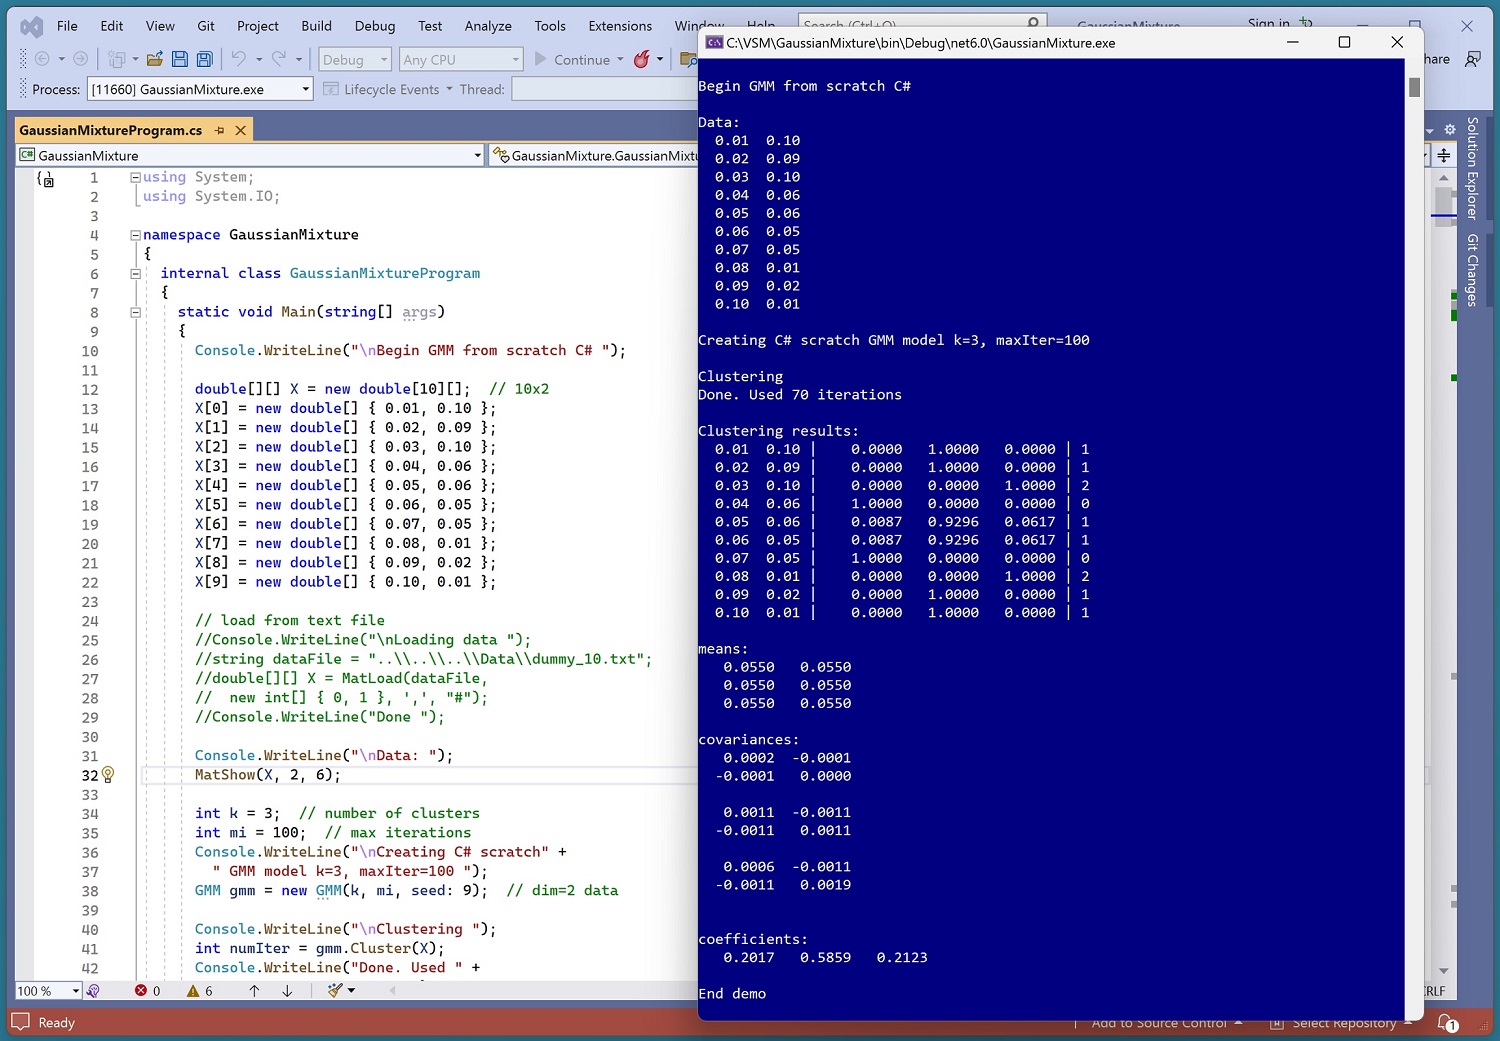Expand the editor zoom level 100% dropdown

pos(75,991)
